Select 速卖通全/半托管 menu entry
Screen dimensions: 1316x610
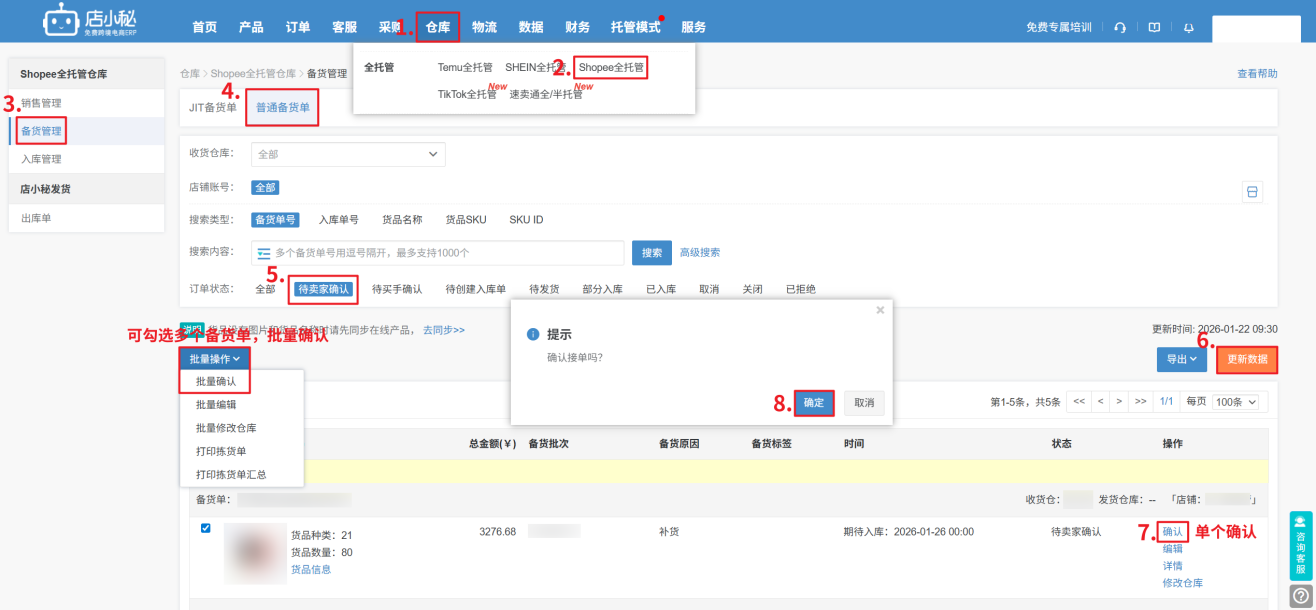click(x=546, y=95)
